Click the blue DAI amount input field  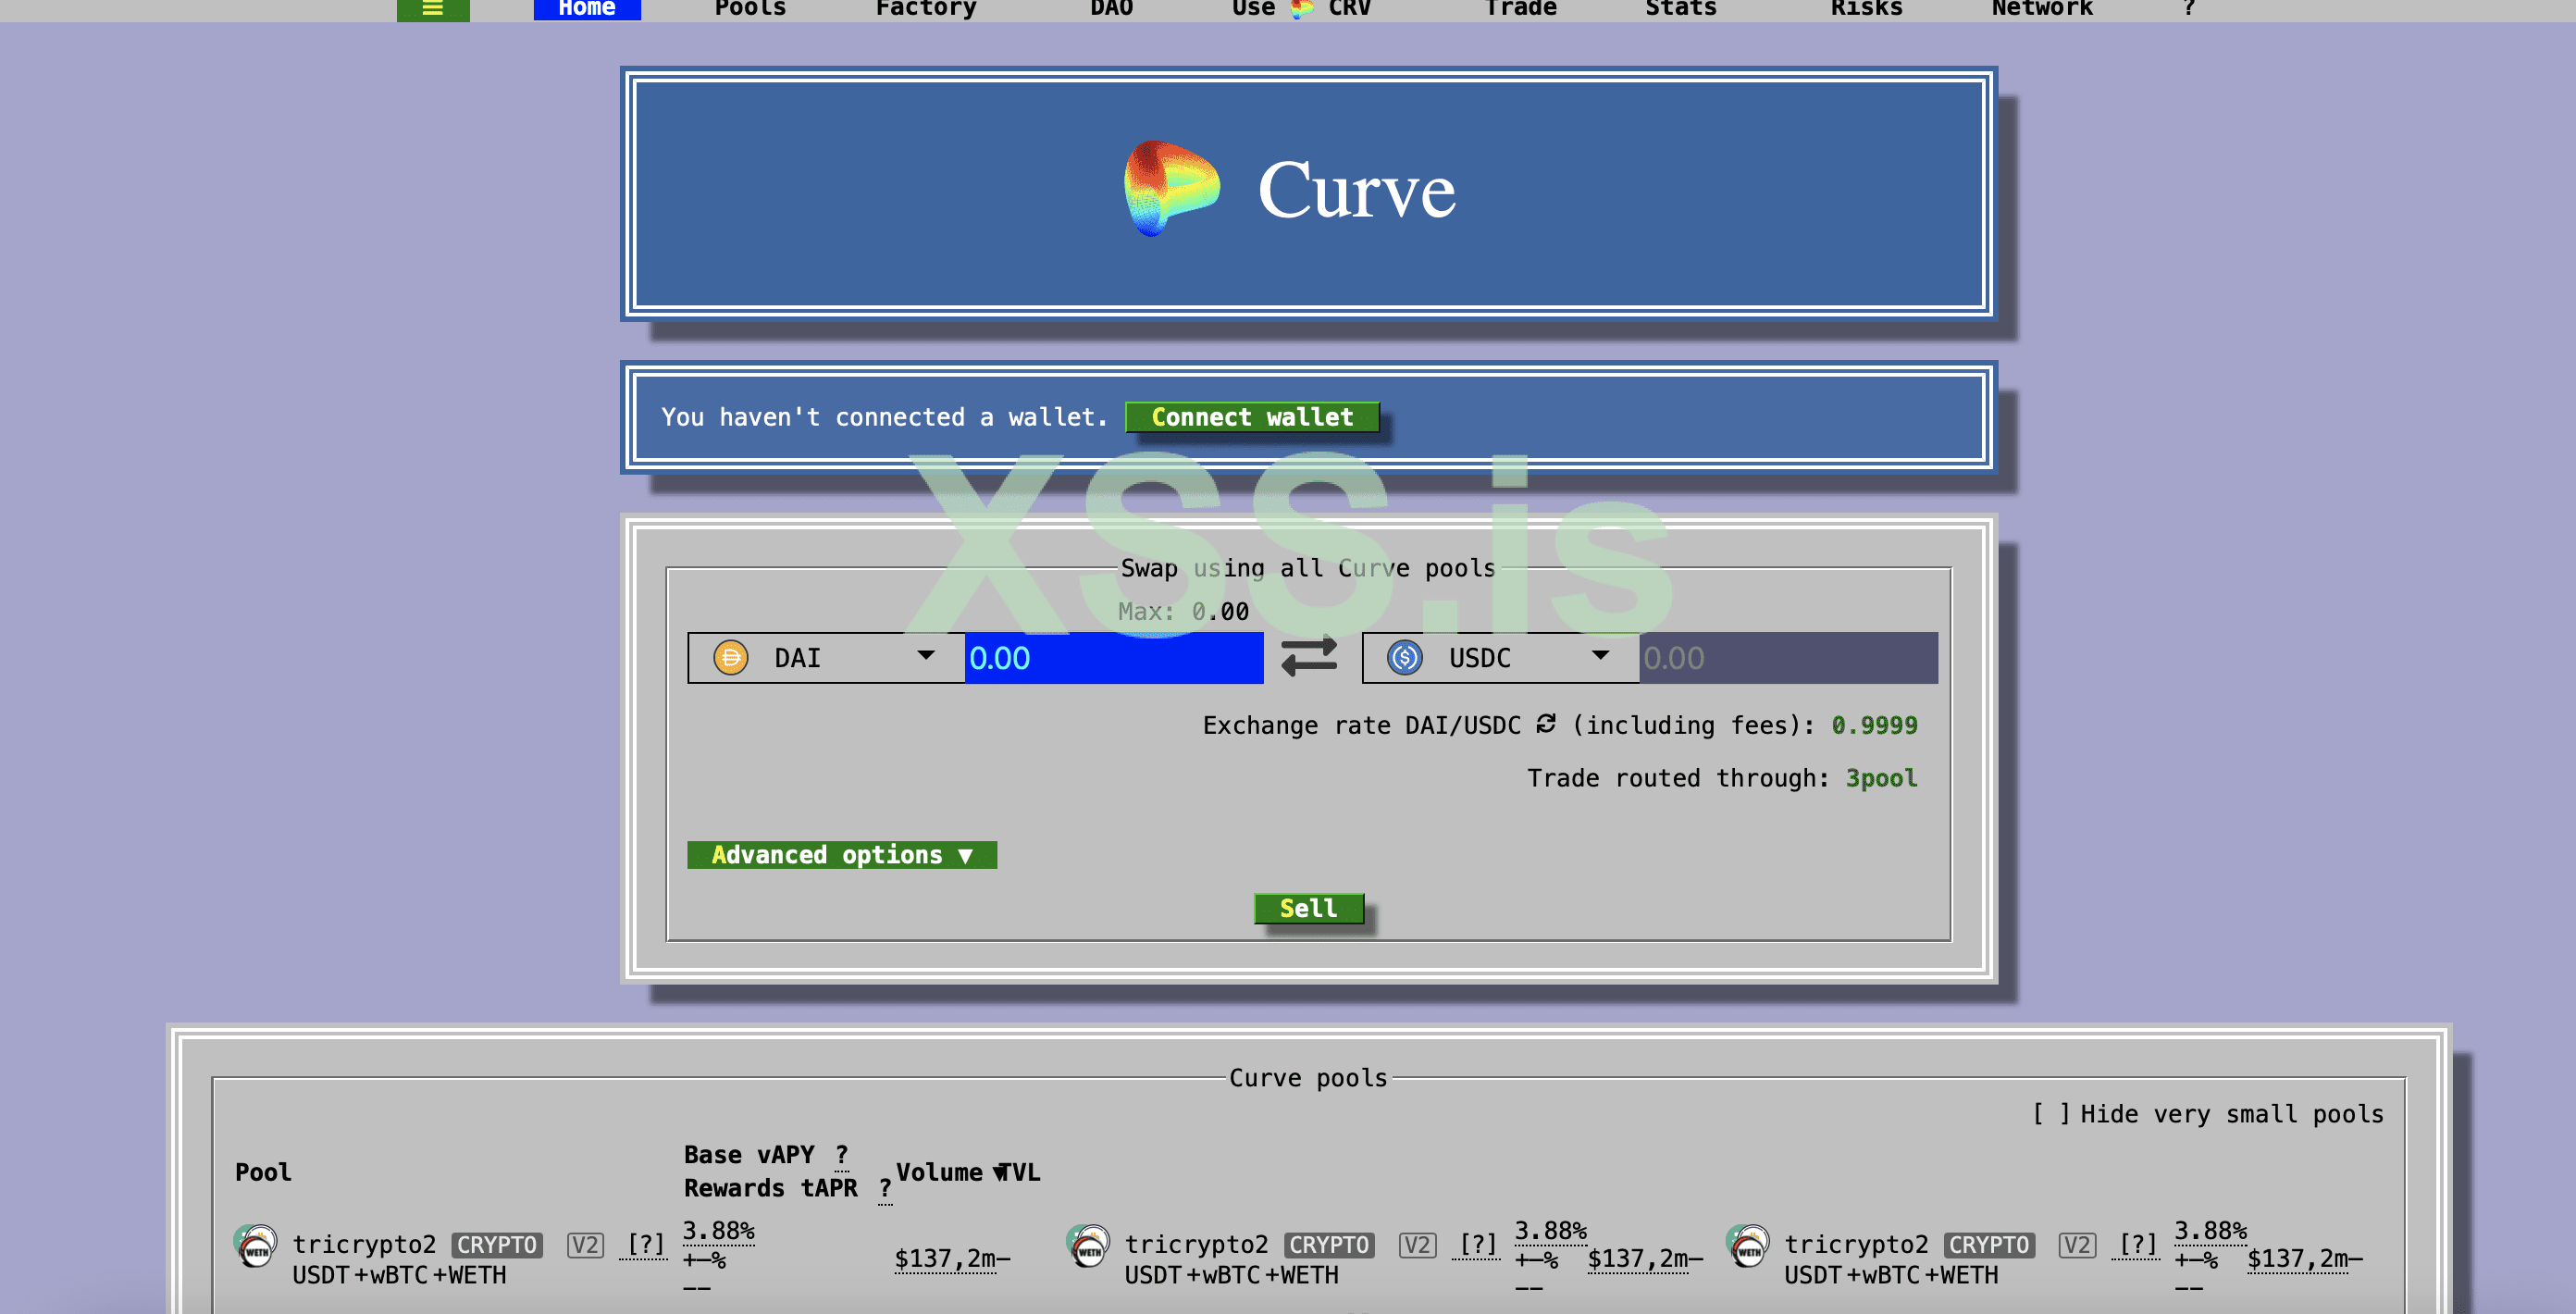pyautogui.click(x=1113, y=658)
